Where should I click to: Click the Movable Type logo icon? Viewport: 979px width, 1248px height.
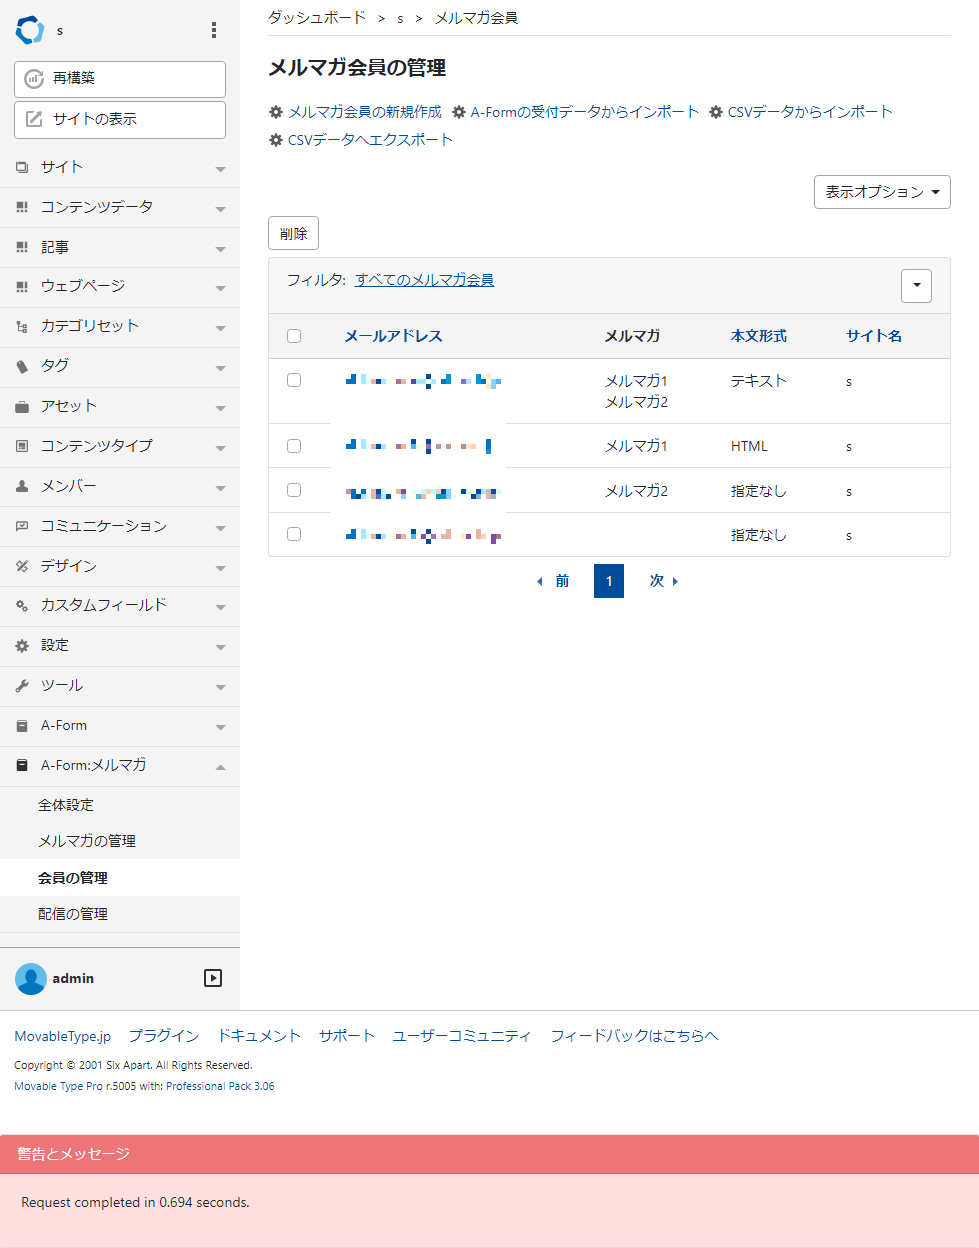point(30,30)
